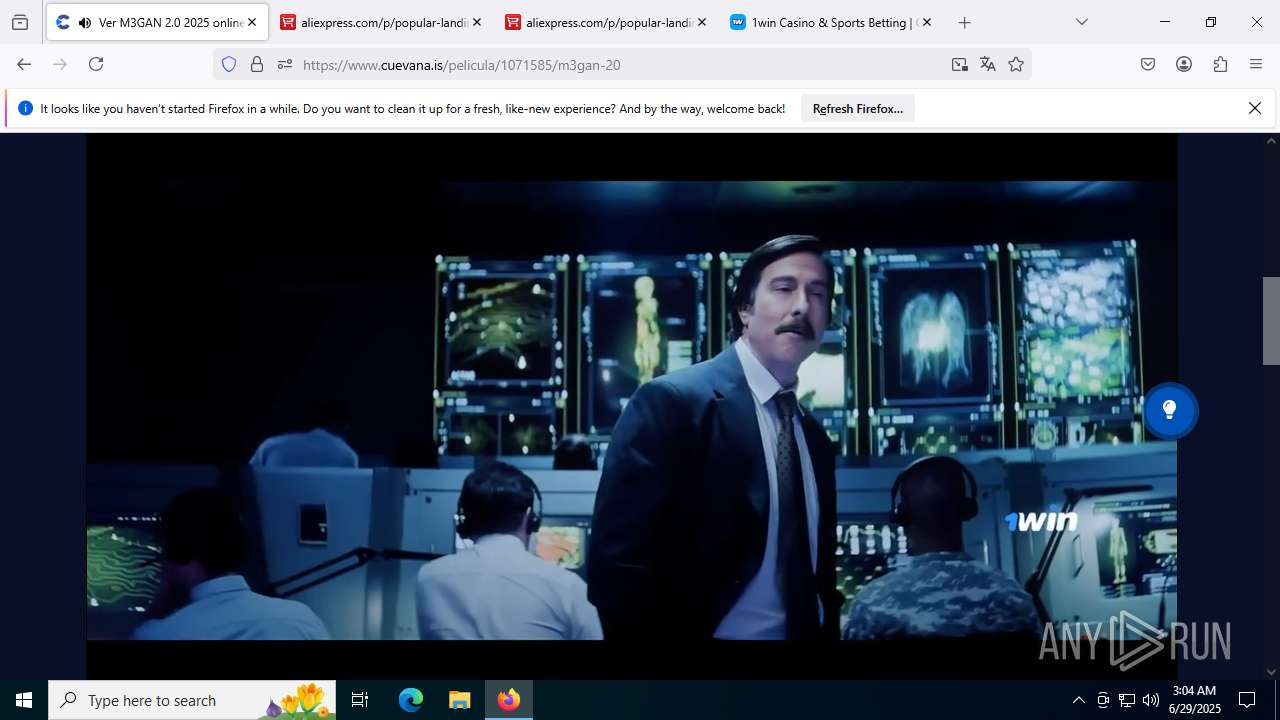
Task: Open the Windows notification center
Action: coord(1247,700)
